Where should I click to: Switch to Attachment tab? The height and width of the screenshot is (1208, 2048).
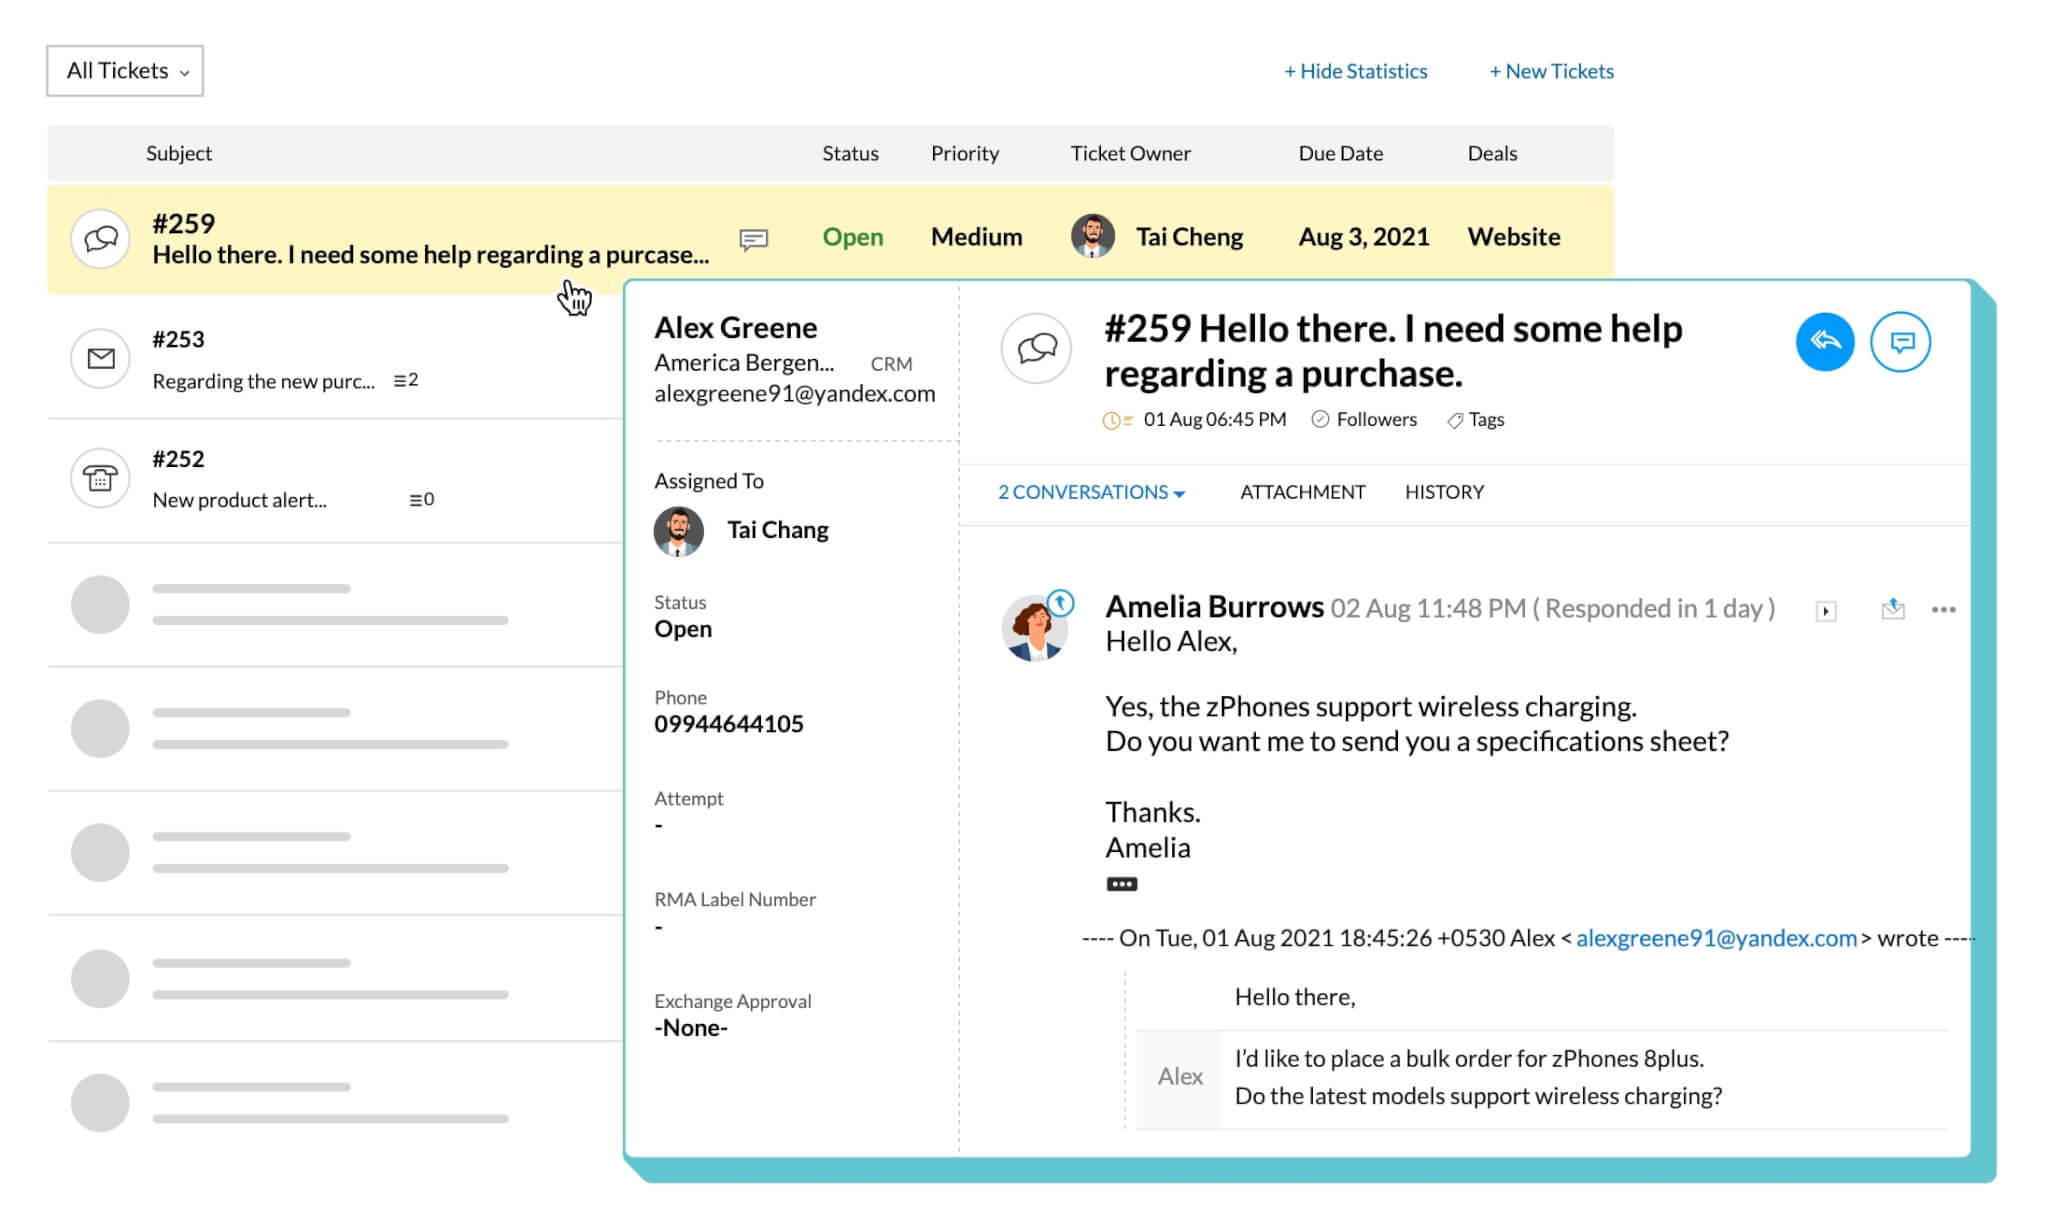1302,492
